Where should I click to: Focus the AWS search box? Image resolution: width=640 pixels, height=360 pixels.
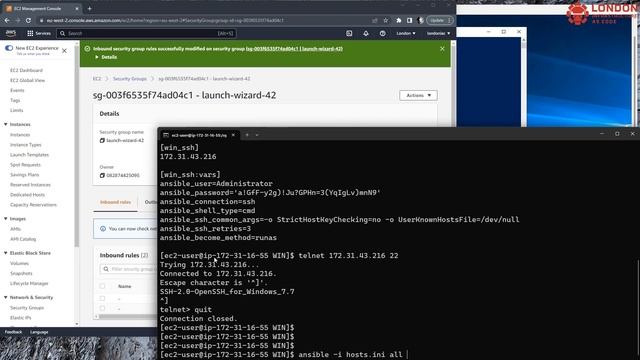coord(146,33)
